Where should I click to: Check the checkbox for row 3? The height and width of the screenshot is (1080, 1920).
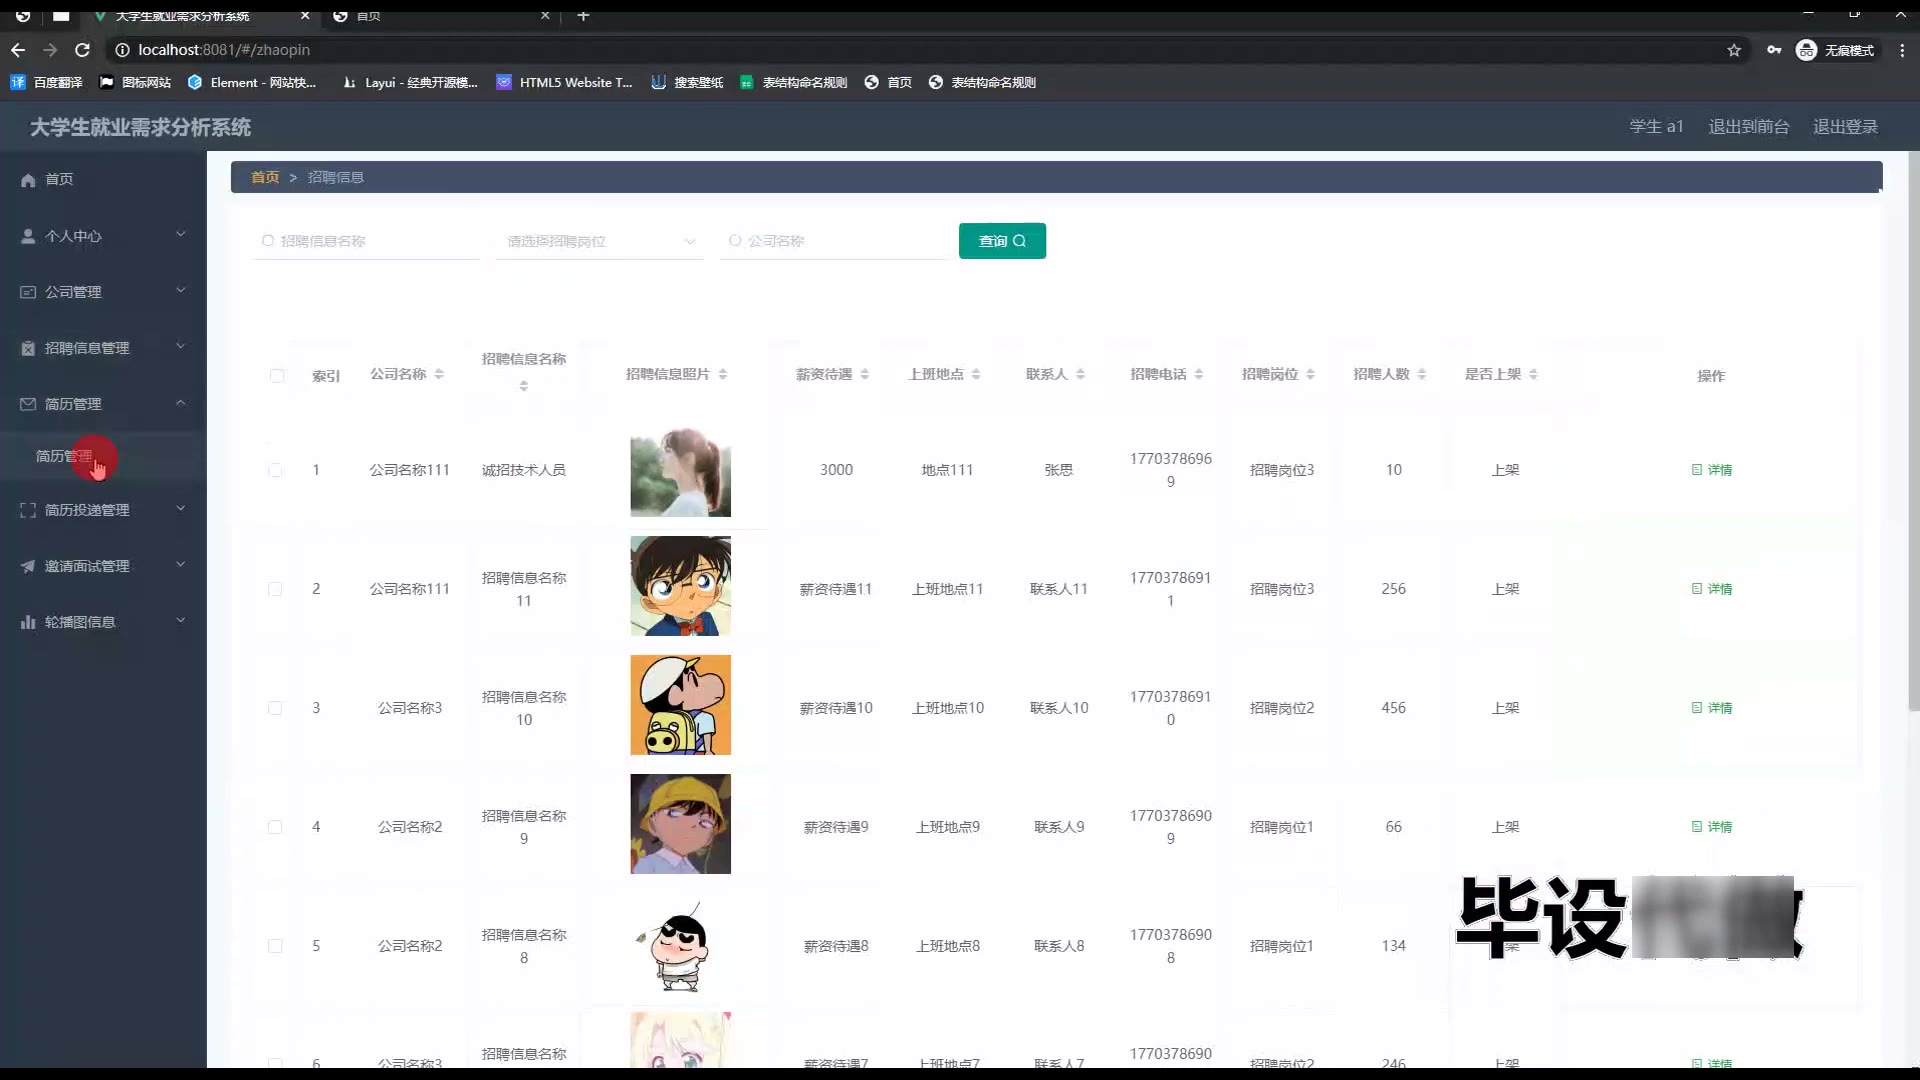(275, 708)
